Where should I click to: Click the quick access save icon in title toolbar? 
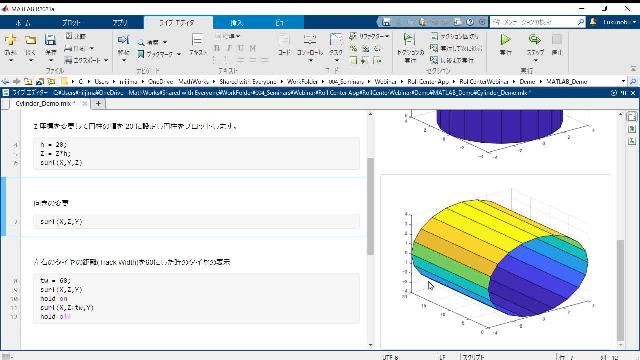(387, 22)
